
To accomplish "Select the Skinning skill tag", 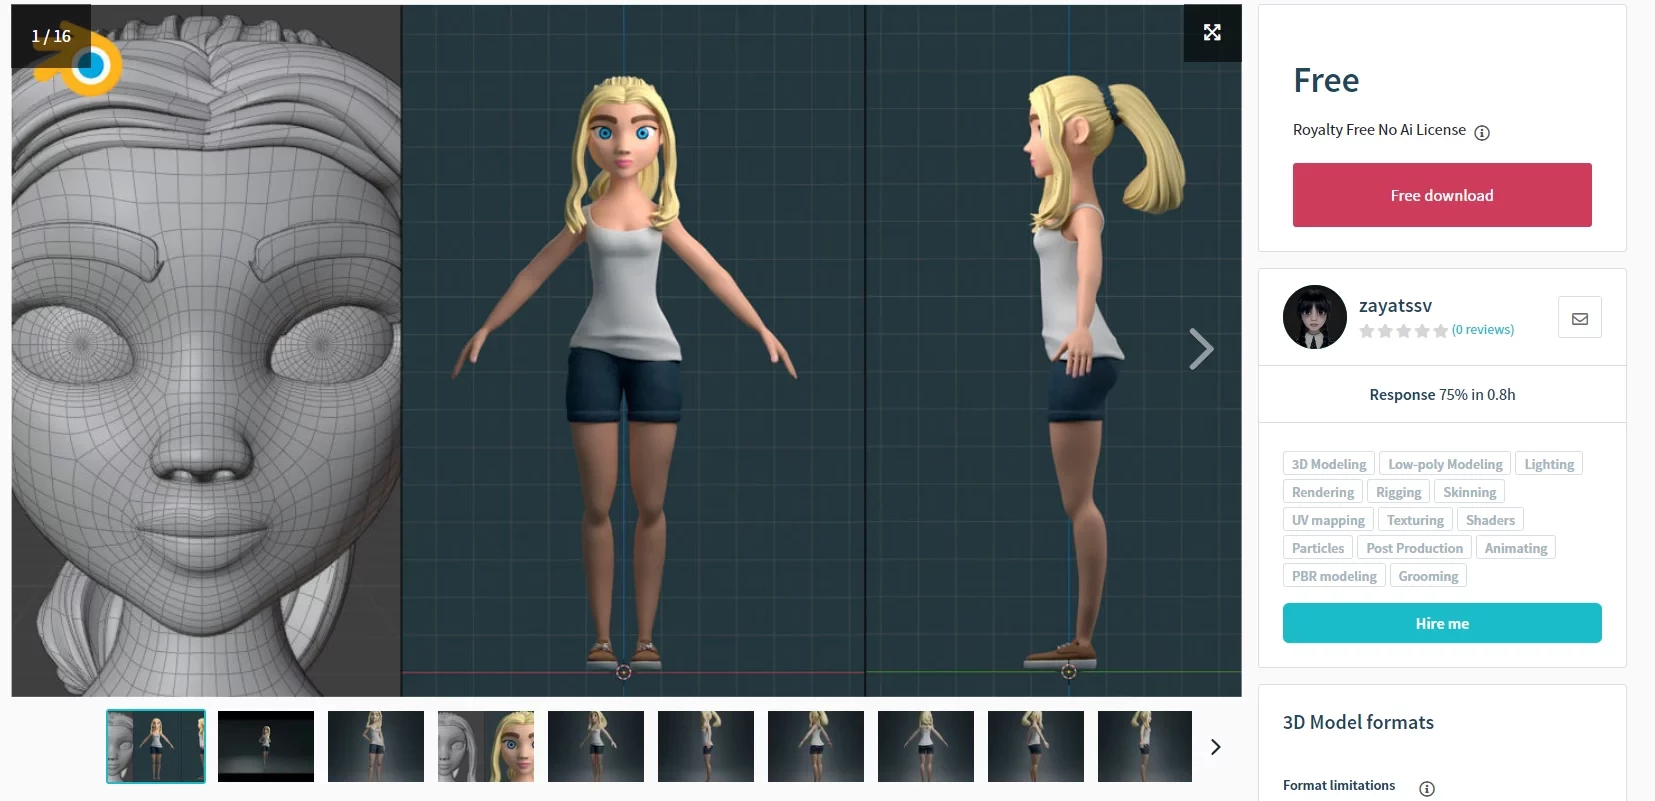I will 1469,492.
